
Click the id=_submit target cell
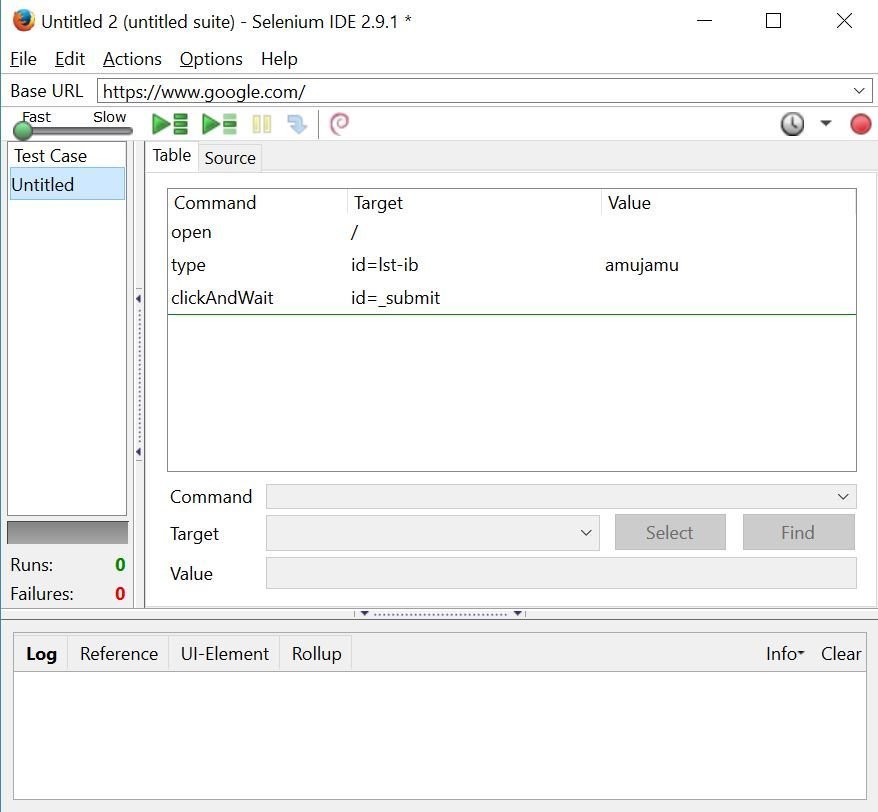click(395, 298)
